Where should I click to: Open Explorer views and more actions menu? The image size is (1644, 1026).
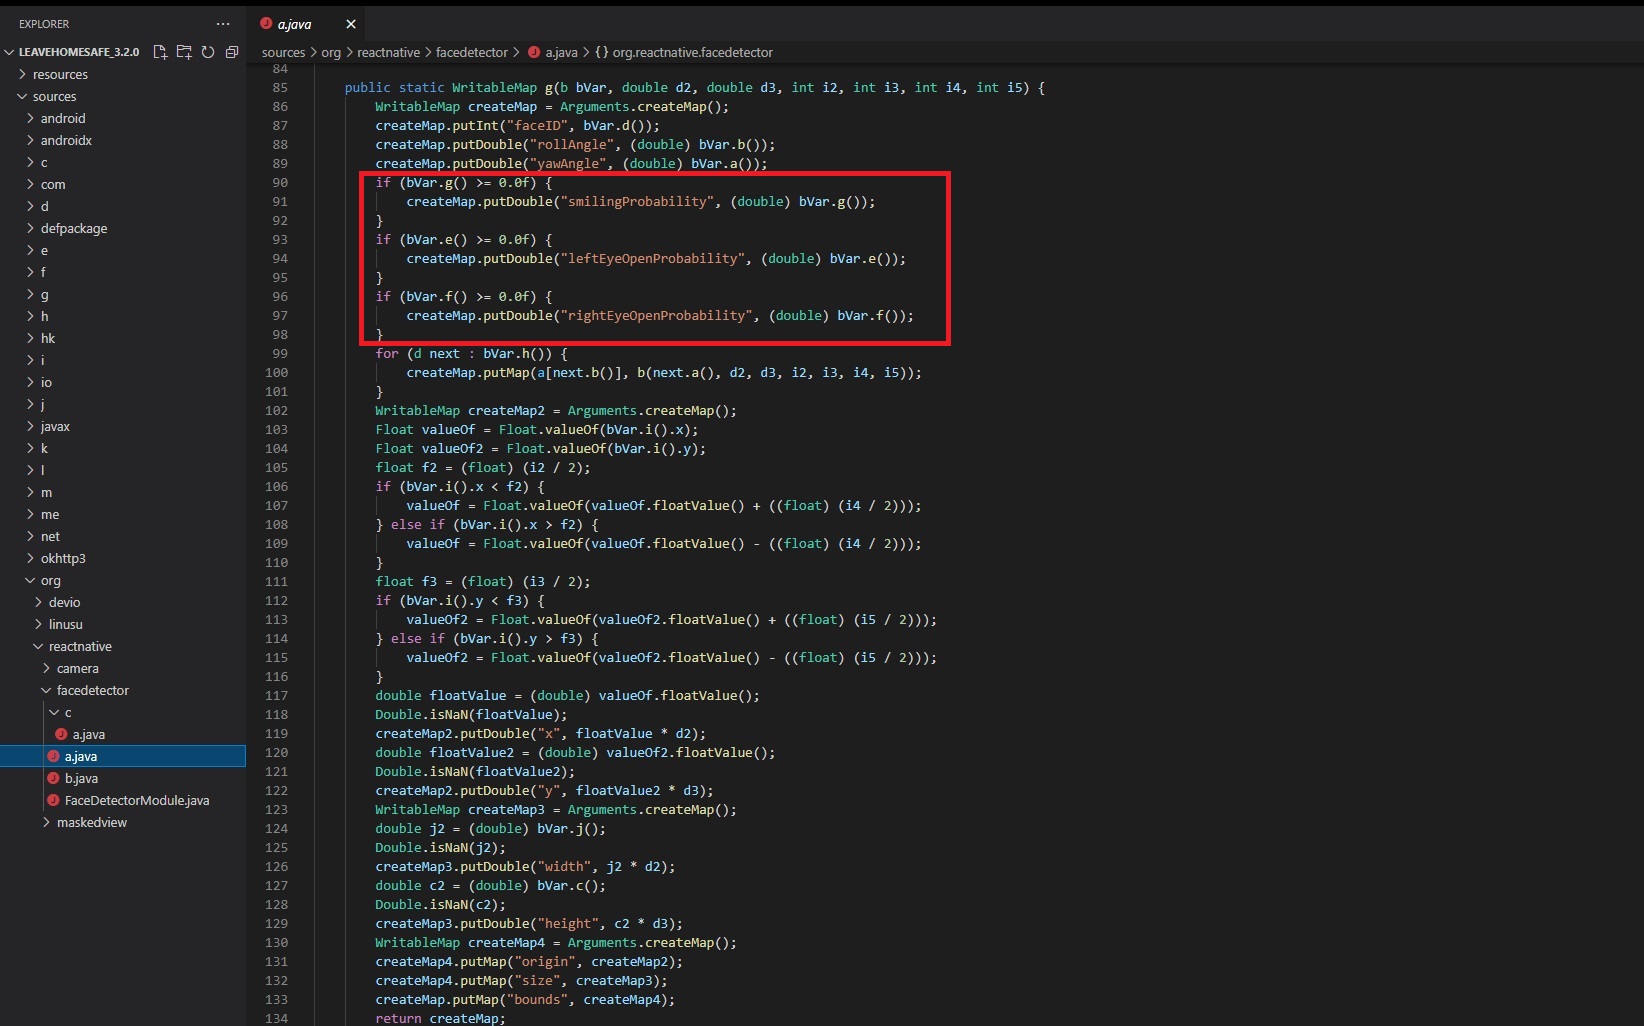coord(222,24)
